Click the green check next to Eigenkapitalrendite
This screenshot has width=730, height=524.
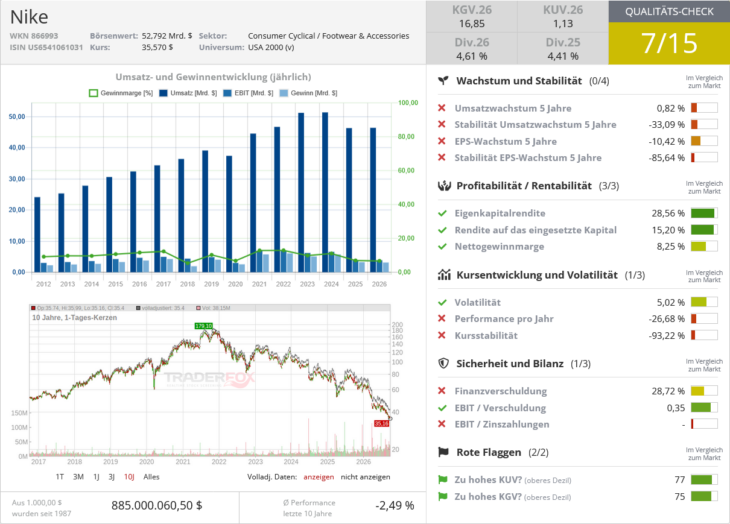[x=442, y=213]
